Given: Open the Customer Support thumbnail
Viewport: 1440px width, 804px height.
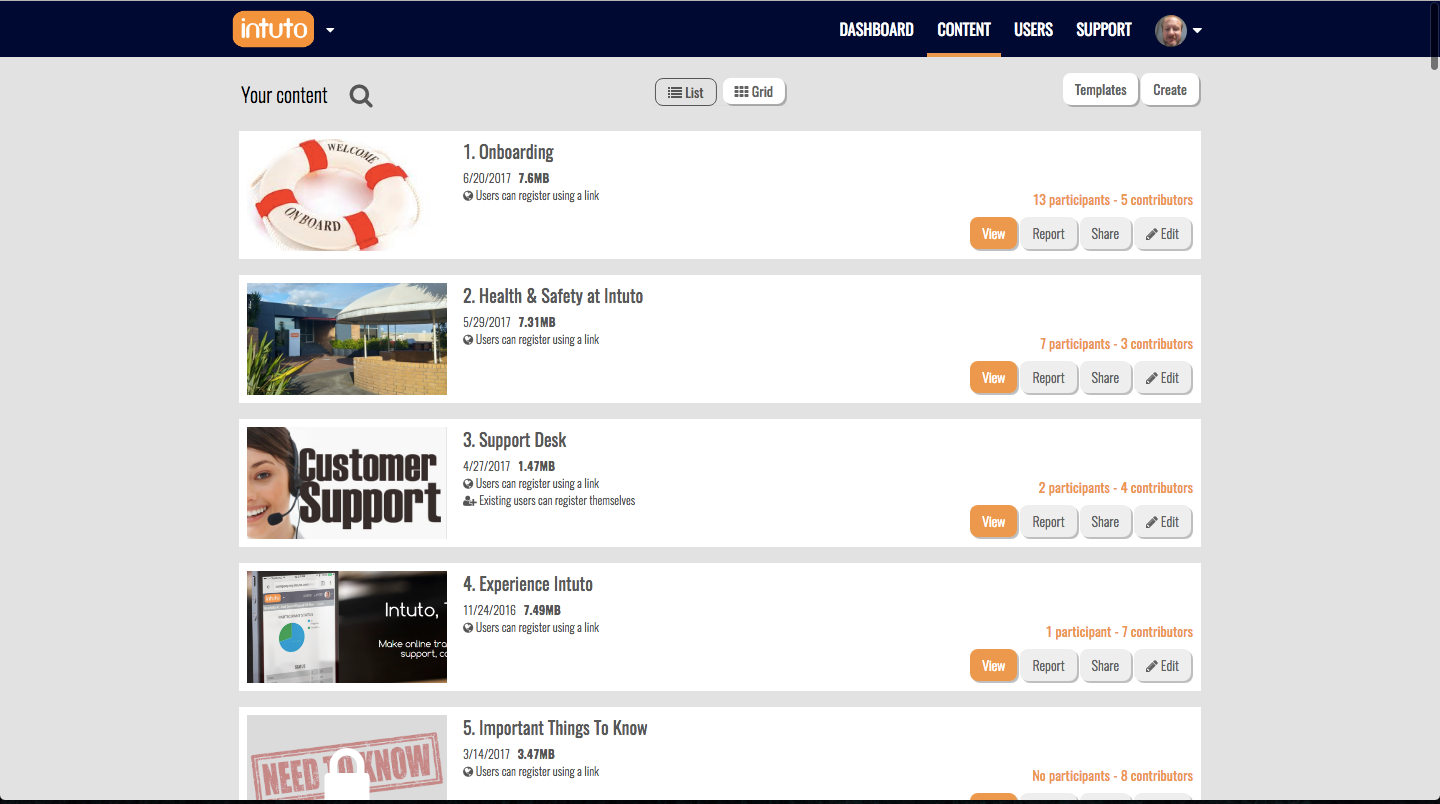Looking at the screenshot, I should (347, 483).
